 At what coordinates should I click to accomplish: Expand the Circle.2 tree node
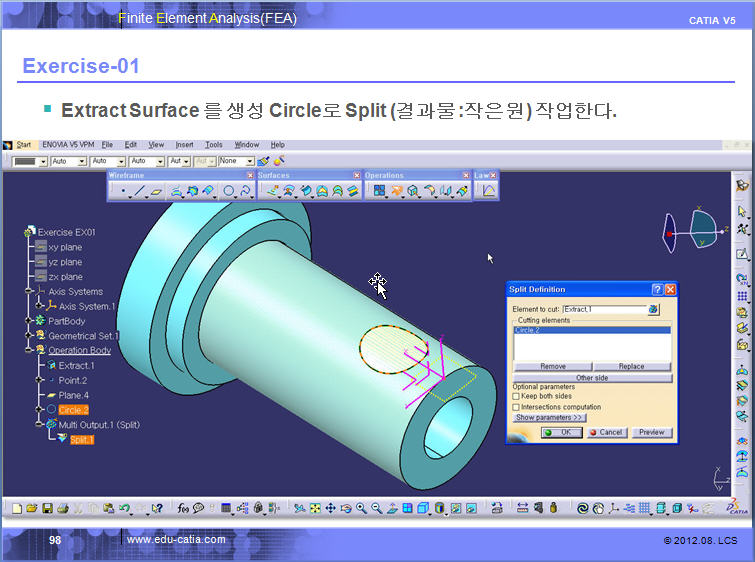pyautogui.click(x=39, y=409)
